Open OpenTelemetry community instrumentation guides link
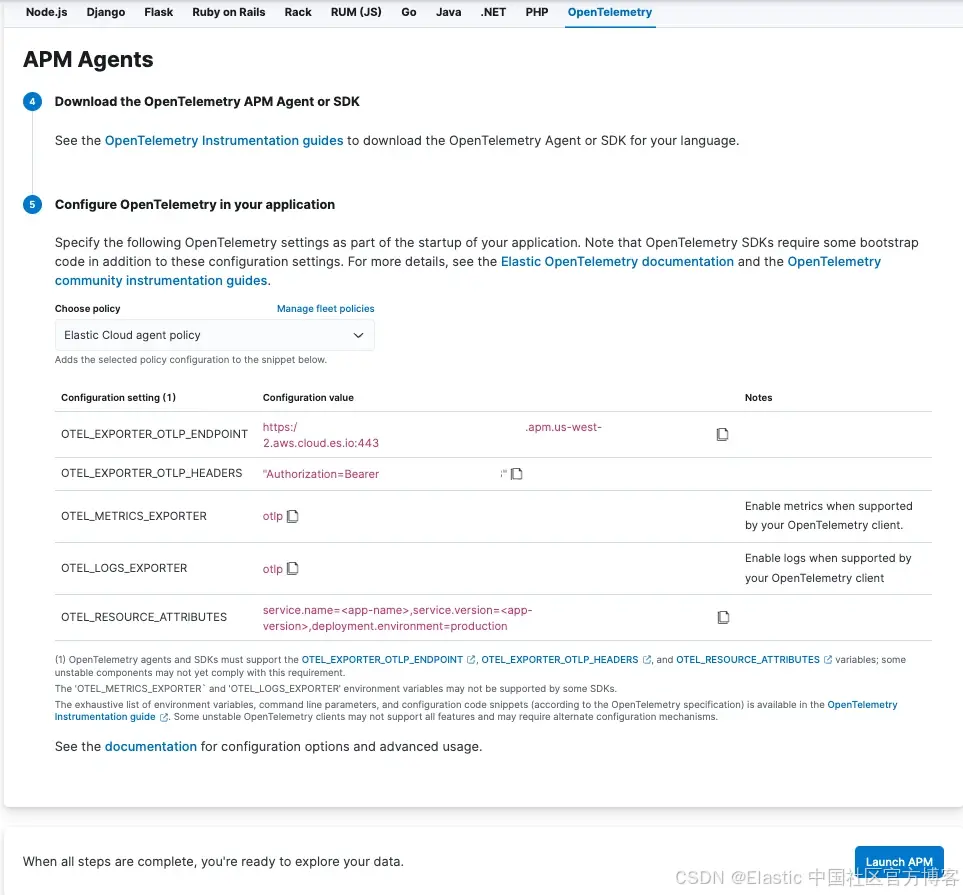Image resolution: width=963 pixels, height=895 pixels. coord(162,281)
